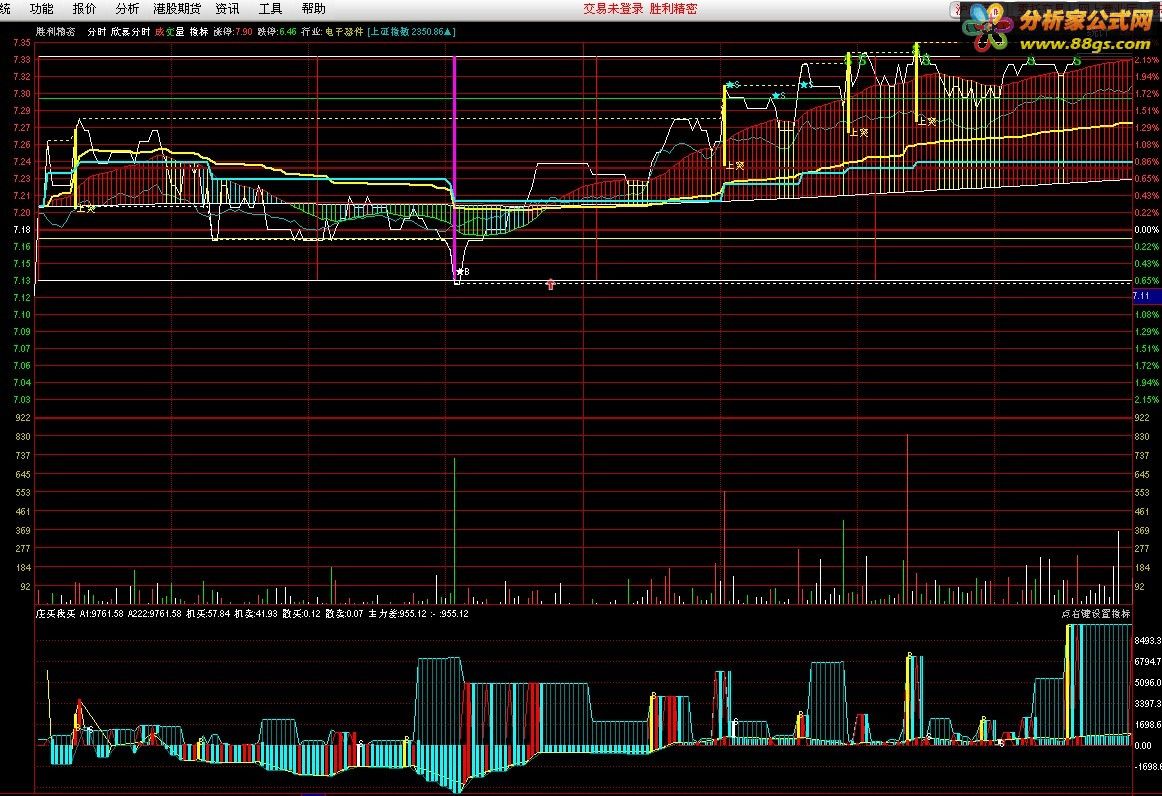Click the 欣景分时 indicator label
The image size is (1162, 796).
tap(130, 32)
